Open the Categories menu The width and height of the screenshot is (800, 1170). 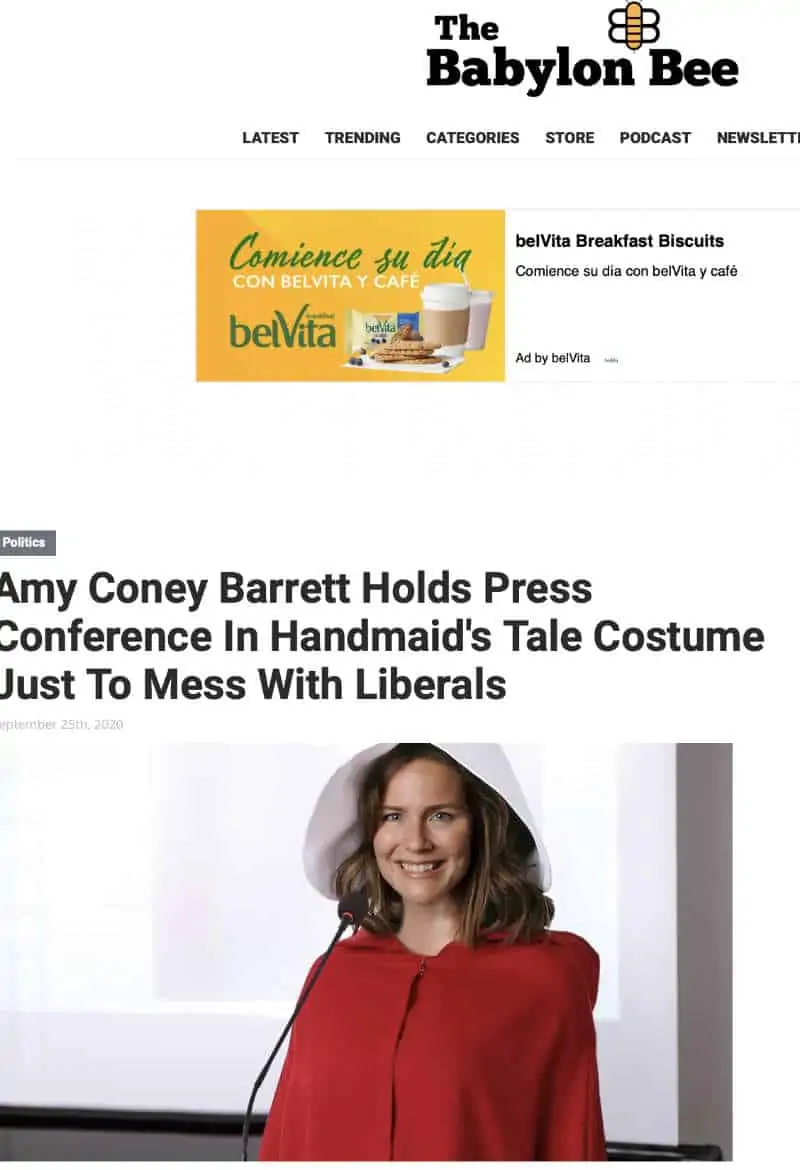pos(472,138)
